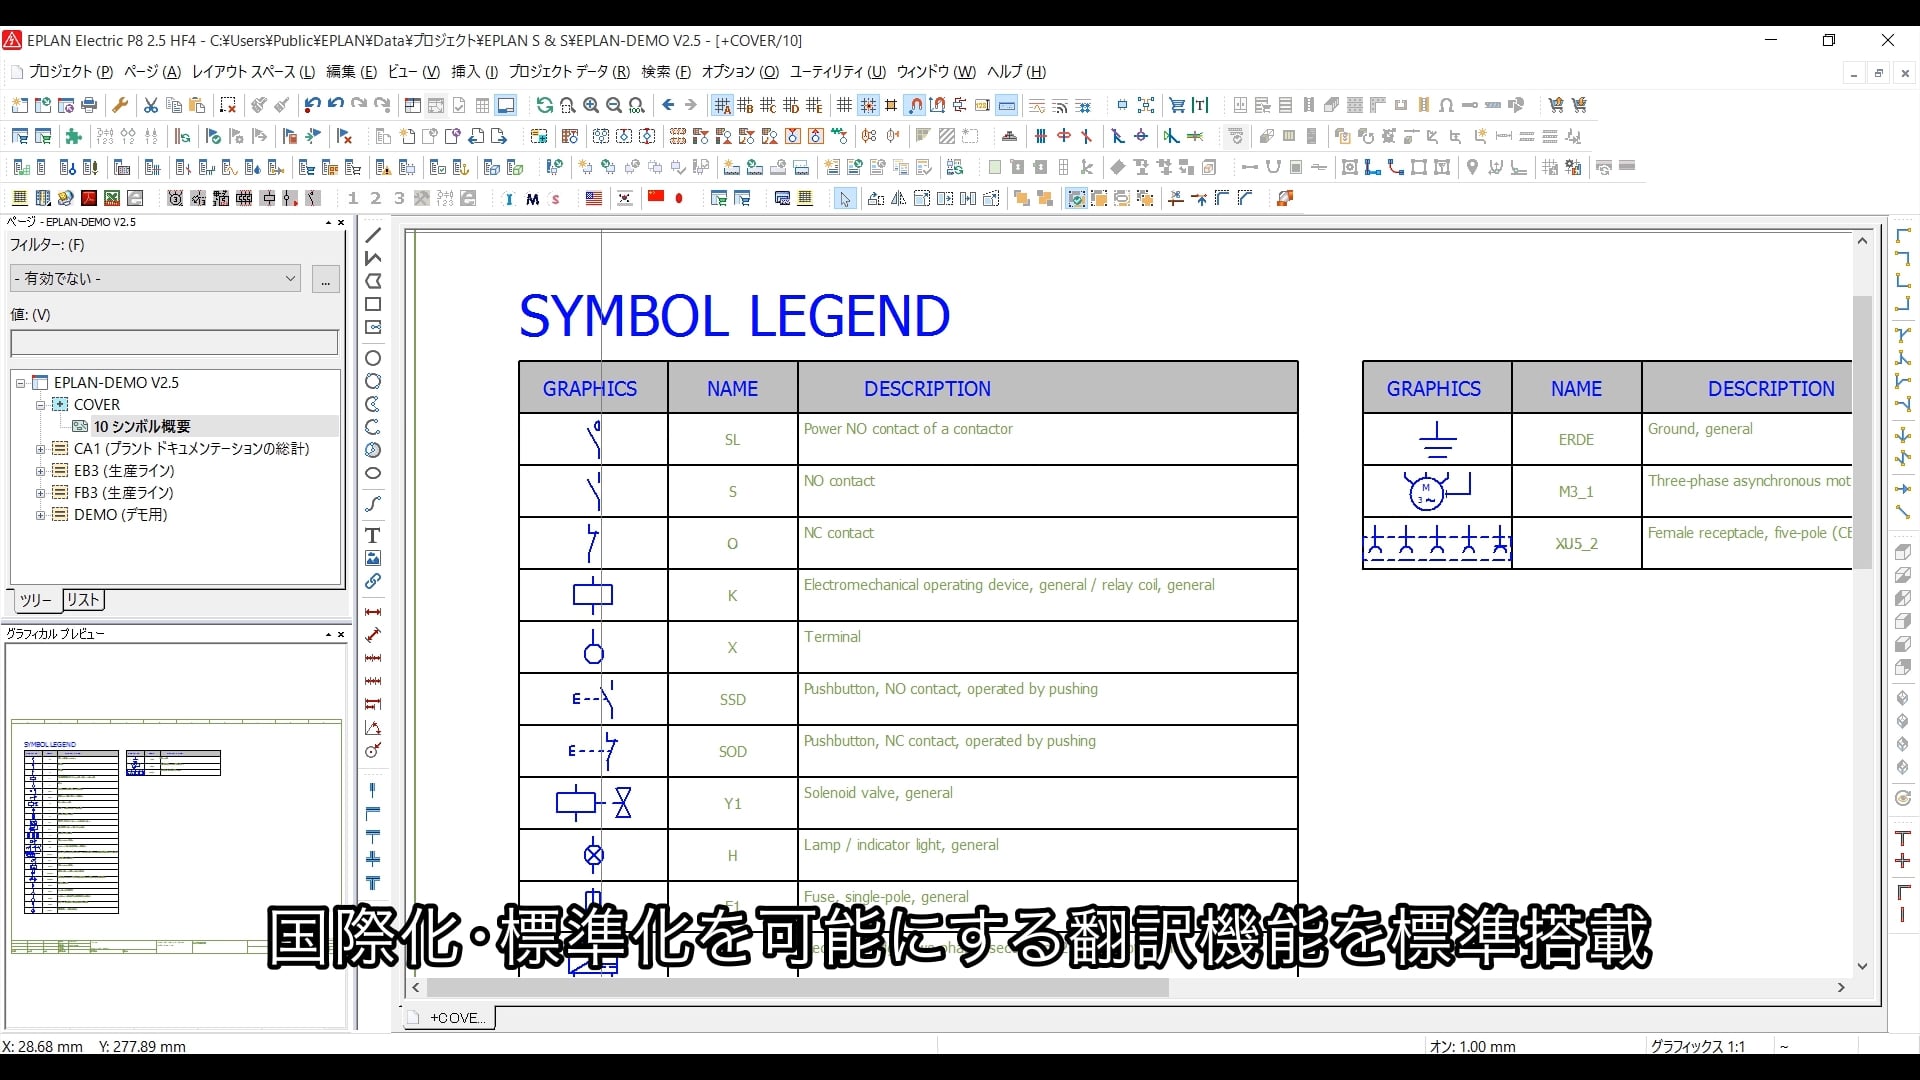
Task: Open the ユーティリティ (U) menu
Action: click(838, 72)
